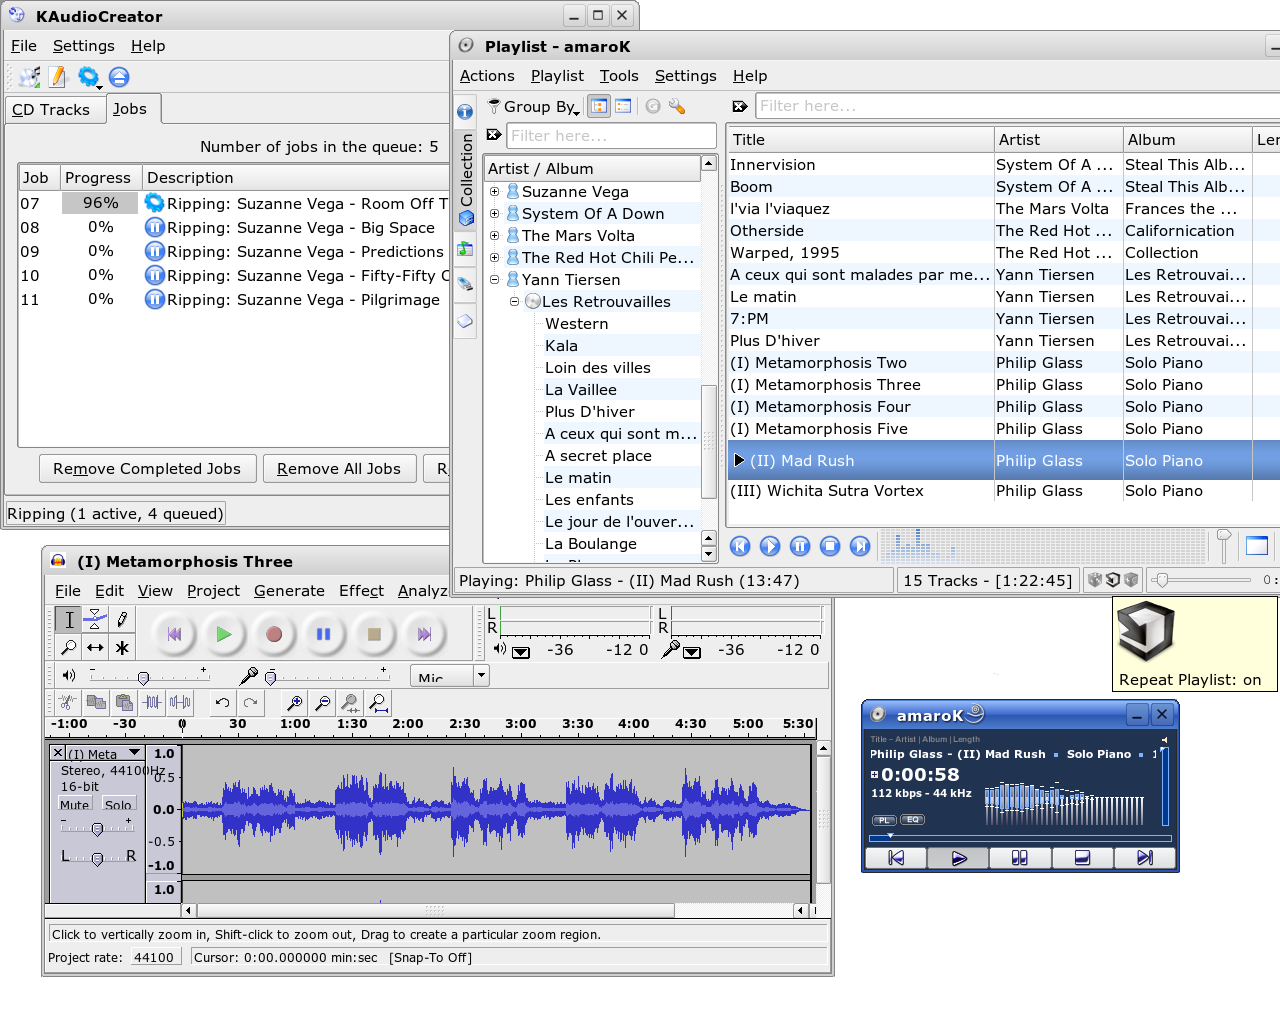Click Play in the amaroK mini player
The height and width of the screenshot is (1024, 1280).
pyautogui.click(x=958, y=858)
